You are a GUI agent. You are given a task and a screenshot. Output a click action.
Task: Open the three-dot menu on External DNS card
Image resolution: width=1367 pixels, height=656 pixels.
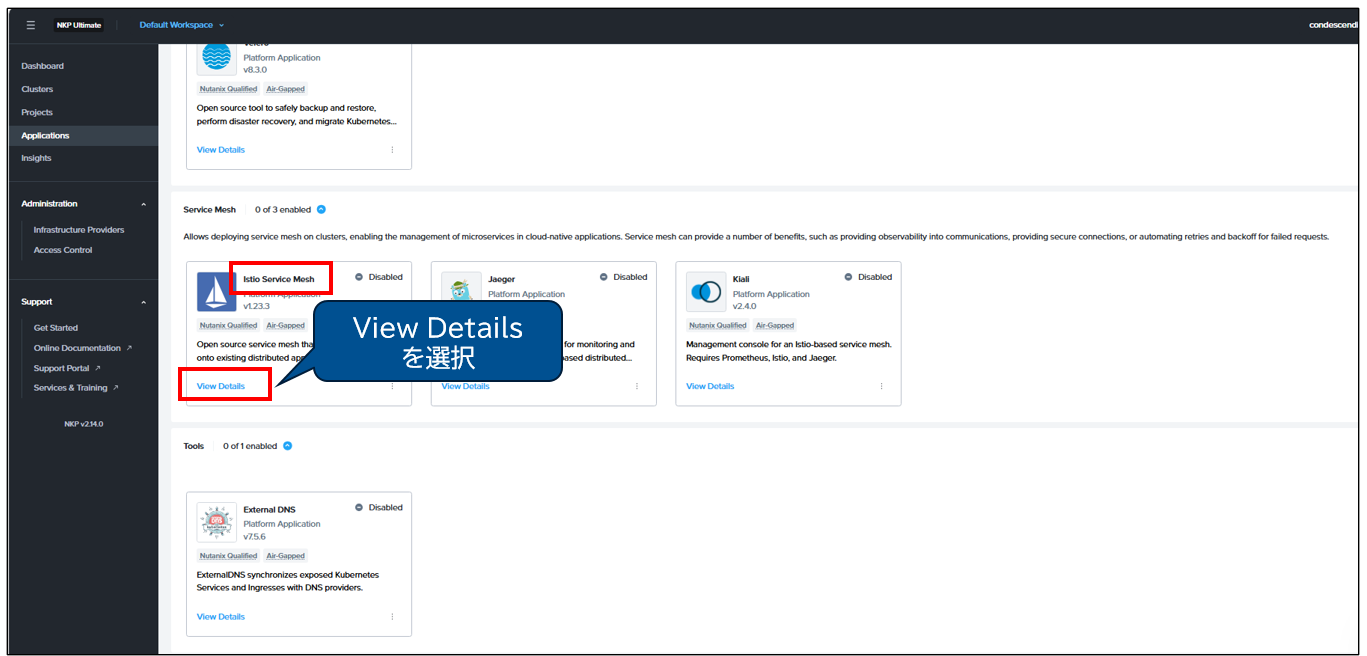392,617
